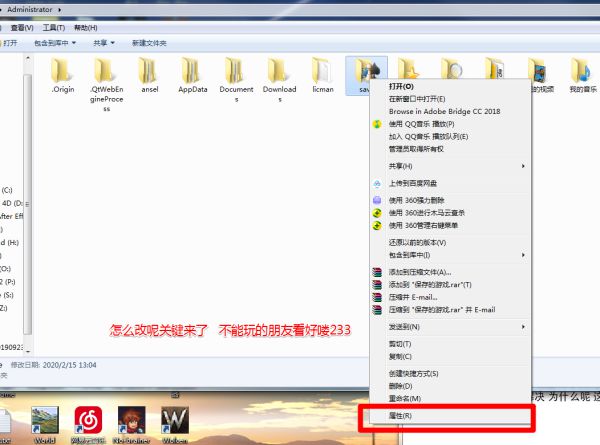Viewport: 600px width, 445px height.
Task: Choose 复制(C) in the context menu
Action: [400, 357]
